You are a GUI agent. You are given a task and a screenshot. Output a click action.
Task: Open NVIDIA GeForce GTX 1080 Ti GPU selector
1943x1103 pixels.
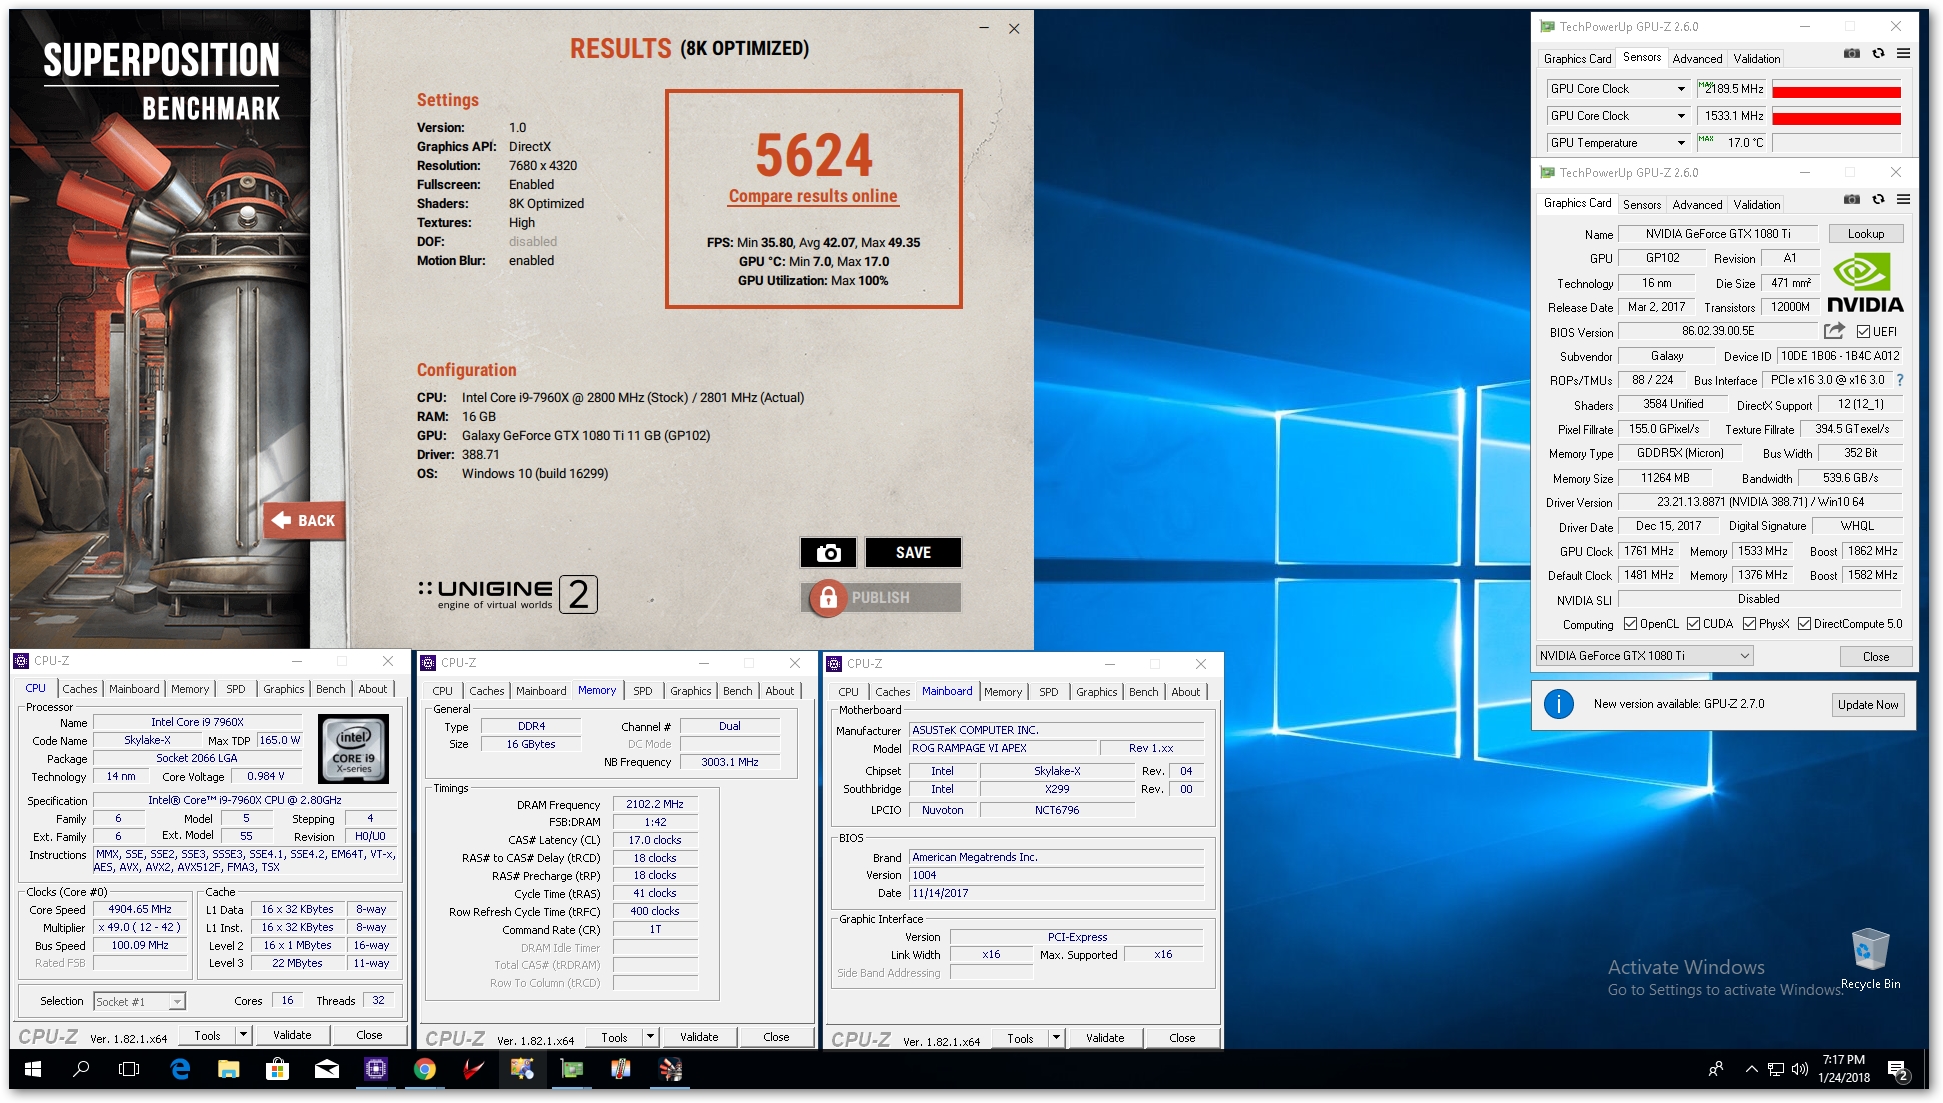pos(1645,656)
